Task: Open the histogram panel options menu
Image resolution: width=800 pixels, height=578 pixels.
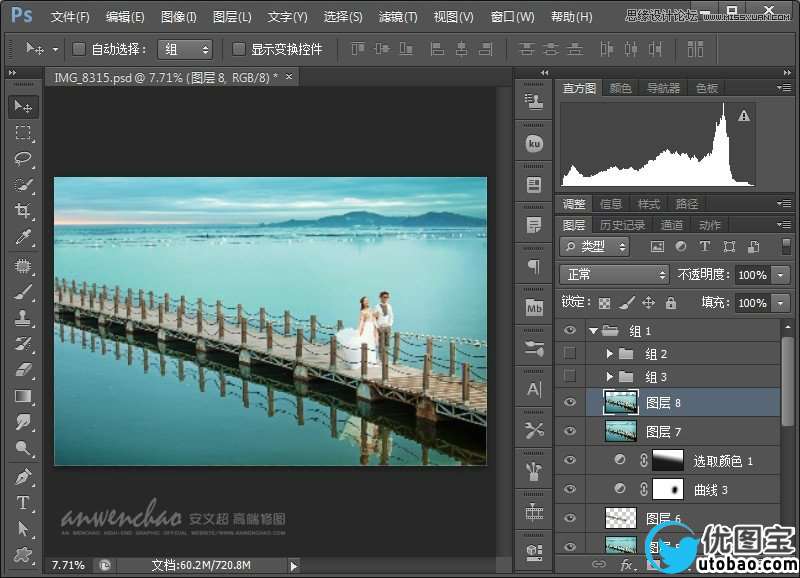Action: [784, 88]
